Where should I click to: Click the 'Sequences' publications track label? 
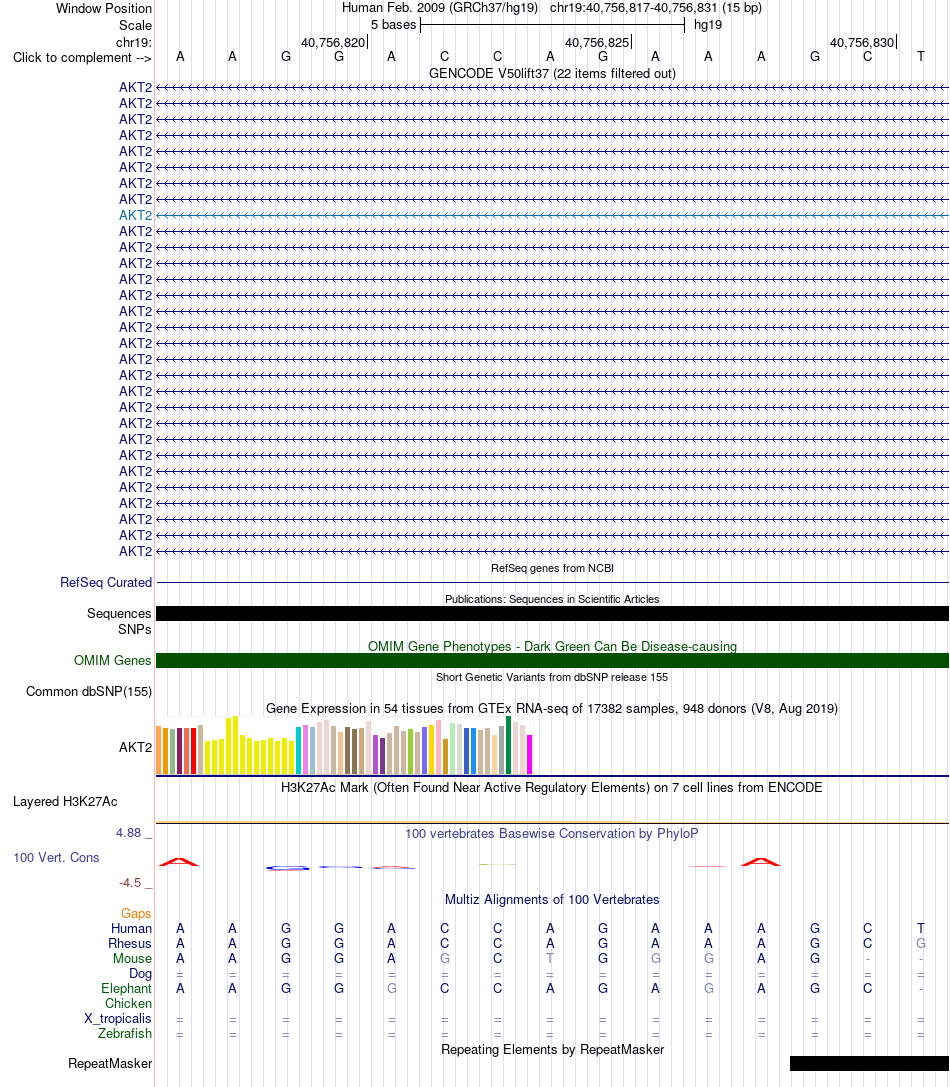119,614
